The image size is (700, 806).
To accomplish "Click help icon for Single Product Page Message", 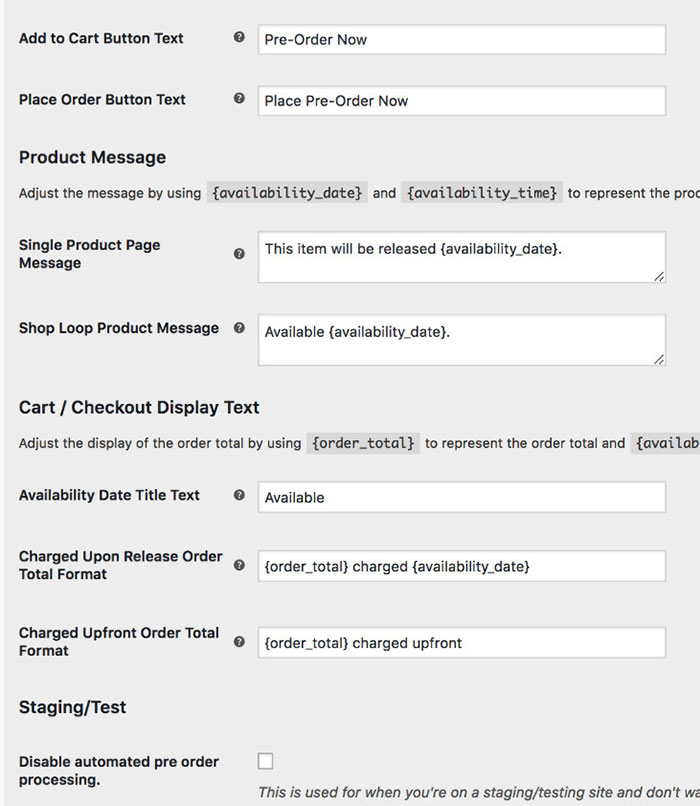I will click(x=239, y=254).
